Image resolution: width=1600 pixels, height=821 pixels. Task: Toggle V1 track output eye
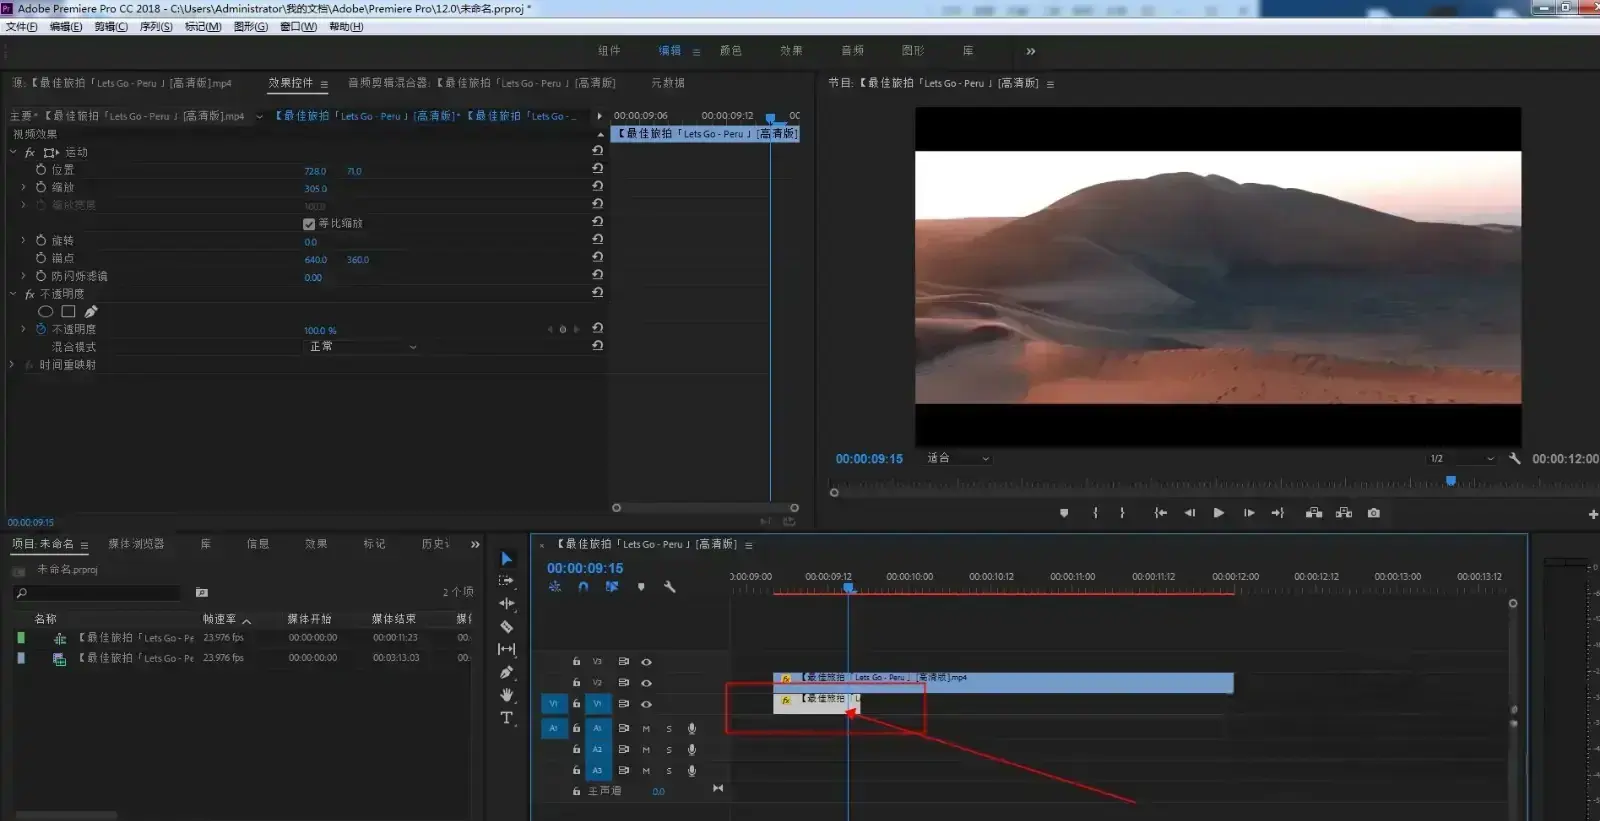click(x=646, y=704)
